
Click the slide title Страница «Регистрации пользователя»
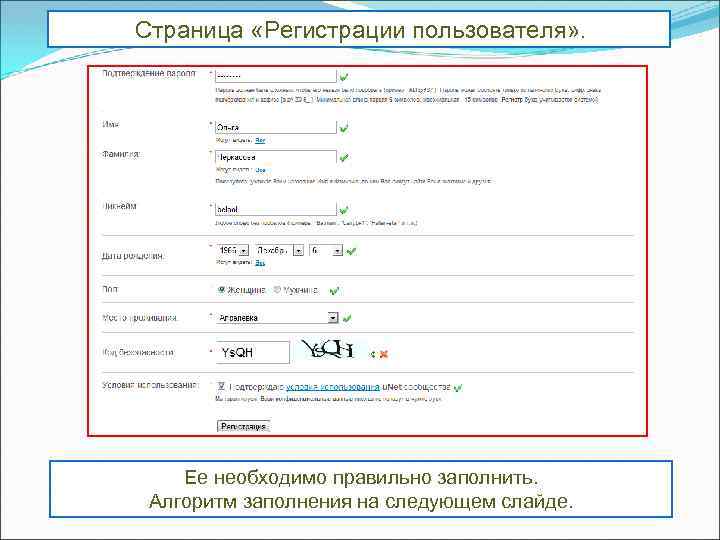coord(360,30)
